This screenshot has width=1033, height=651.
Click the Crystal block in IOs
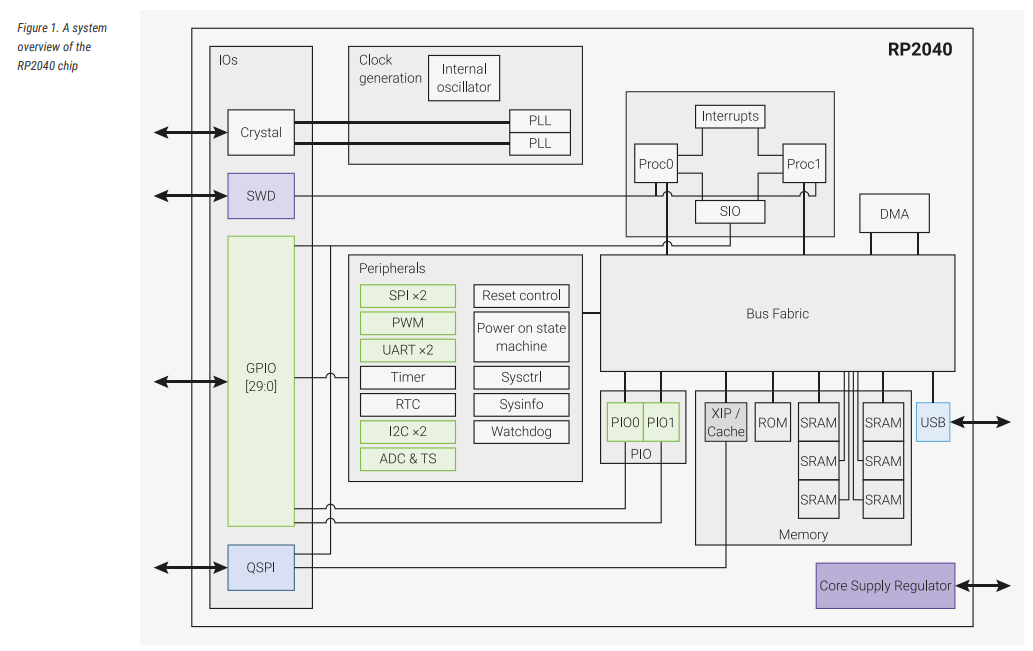261,132
